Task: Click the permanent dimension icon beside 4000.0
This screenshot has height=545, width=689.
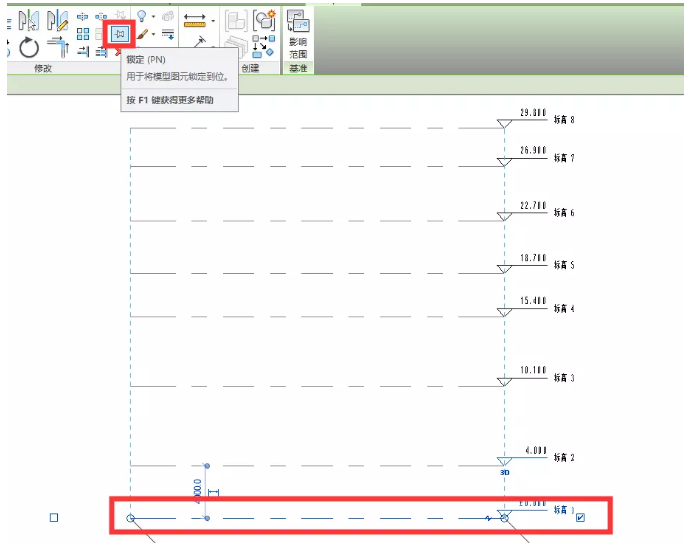Action: 213,493
